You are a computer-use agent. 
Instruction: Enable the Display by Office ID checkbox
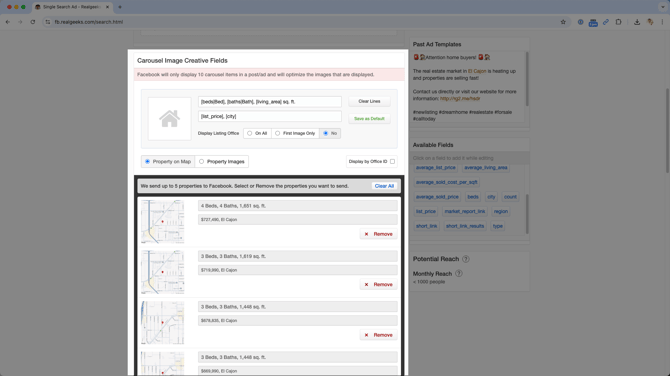coord(392,162)
